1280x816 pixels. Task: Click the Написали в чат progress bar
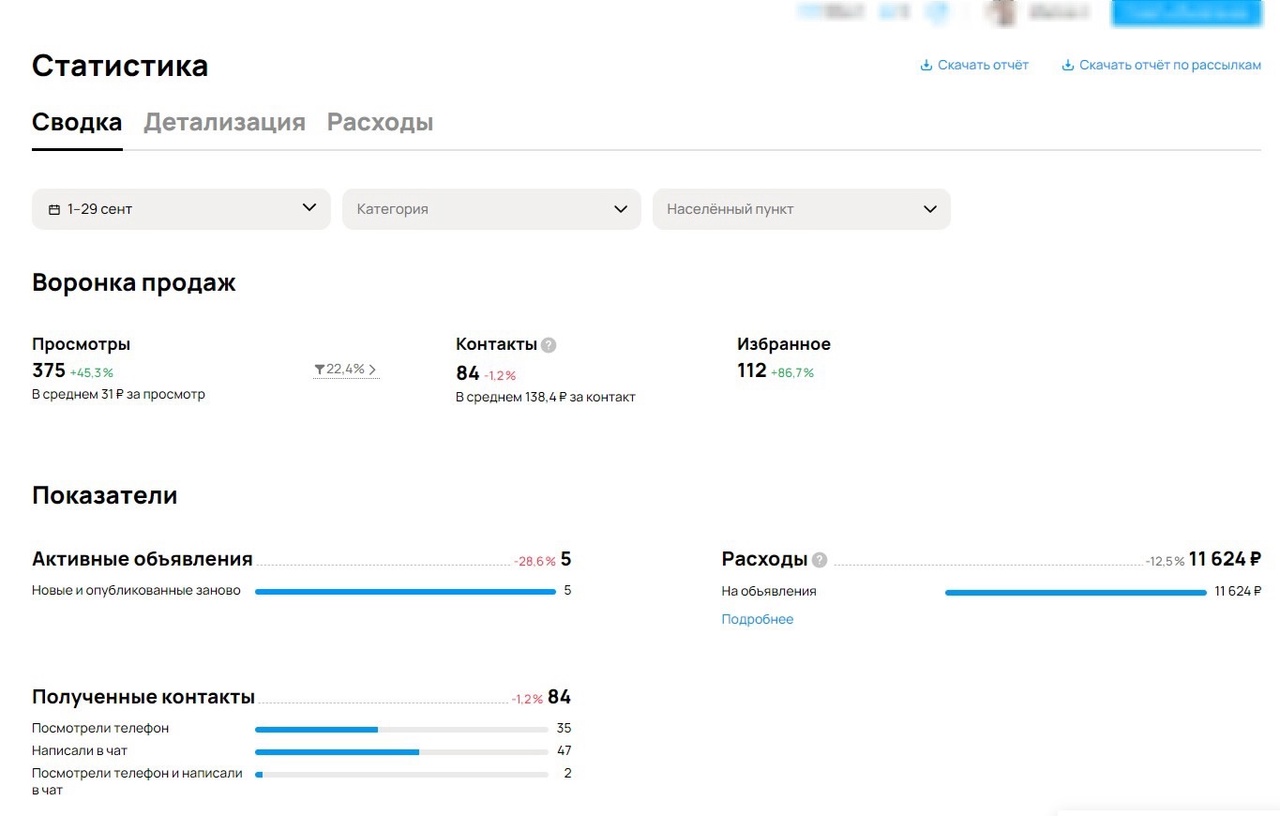click(401, 751)
